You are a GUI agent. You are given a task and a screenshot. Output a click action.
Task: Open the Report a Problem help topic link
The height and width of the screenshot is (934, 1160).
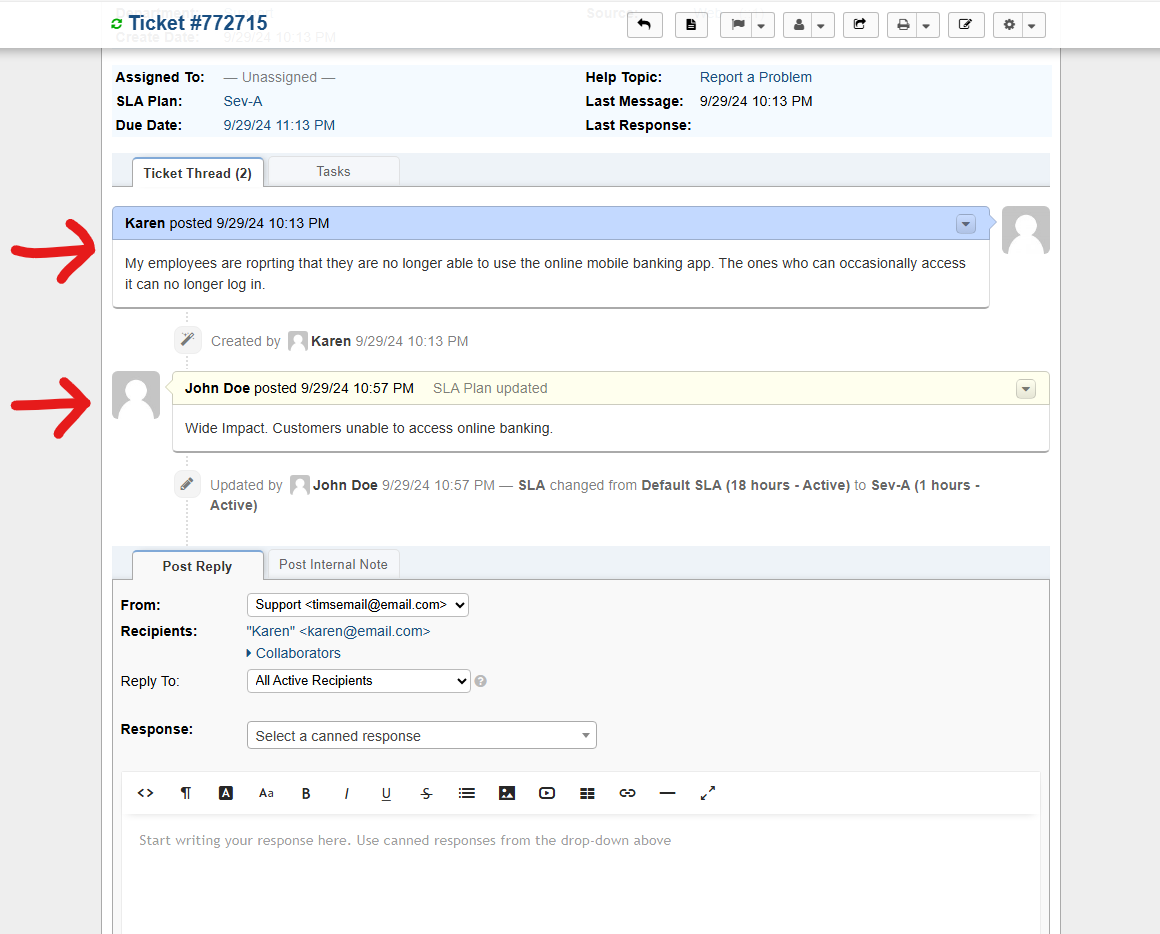[x=755, y=77]
